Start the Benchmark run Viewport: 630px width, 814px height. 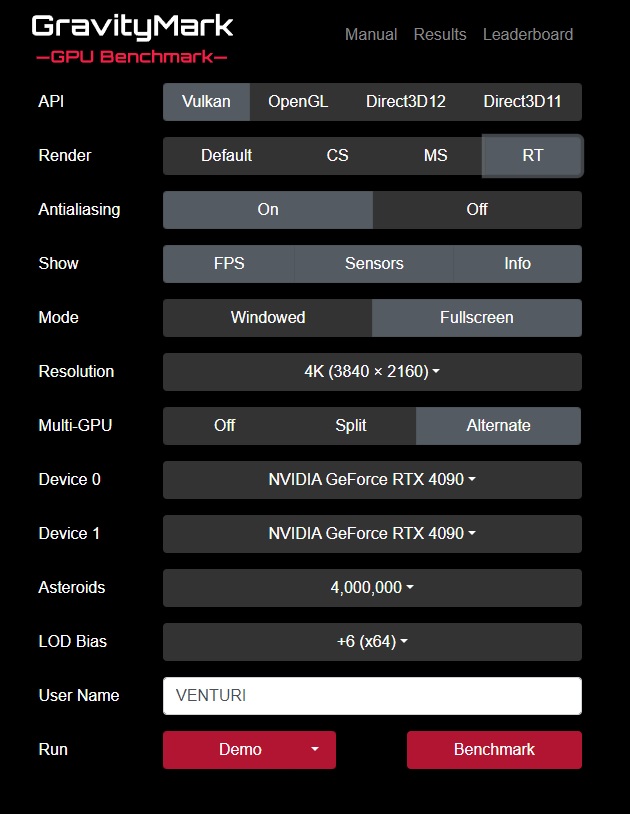(x=494, y=749)
